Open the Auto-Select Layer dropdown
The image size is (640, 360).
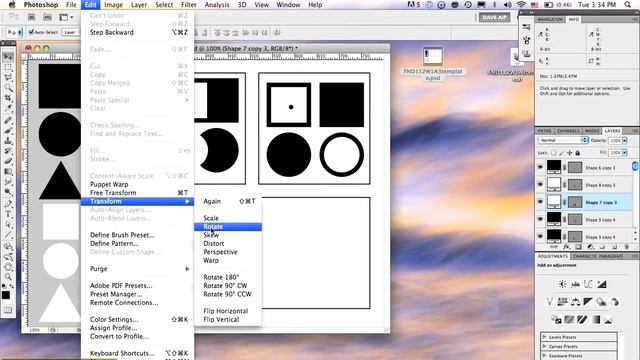71,32
